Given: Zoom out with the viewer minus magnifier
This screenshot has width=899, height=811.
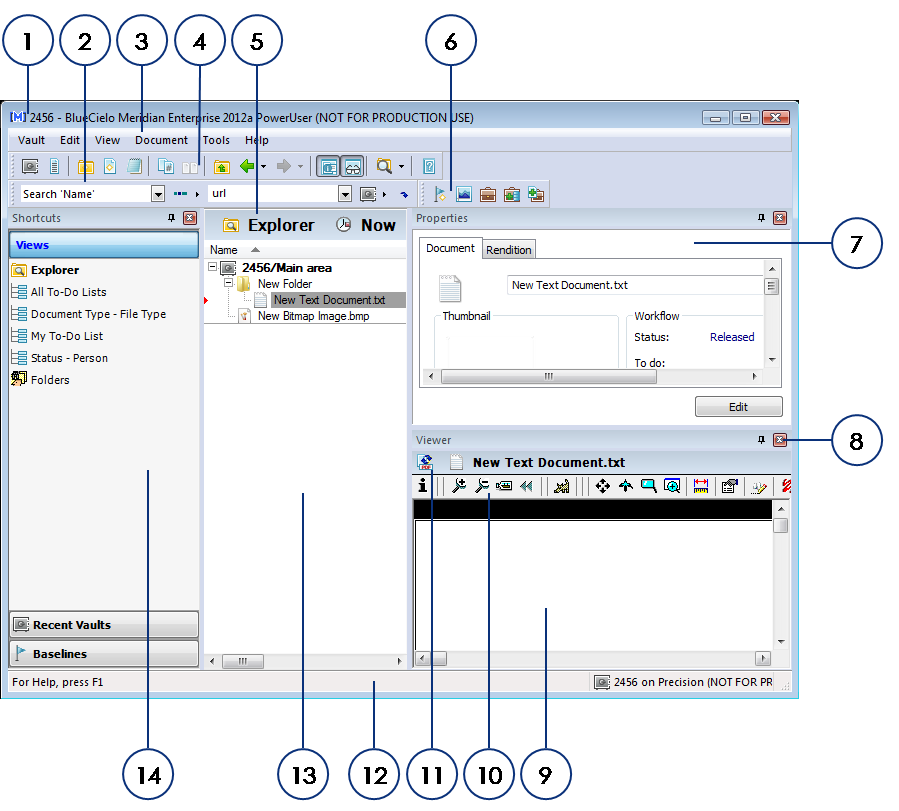Looking at the screenshot, I should point(482,486).
